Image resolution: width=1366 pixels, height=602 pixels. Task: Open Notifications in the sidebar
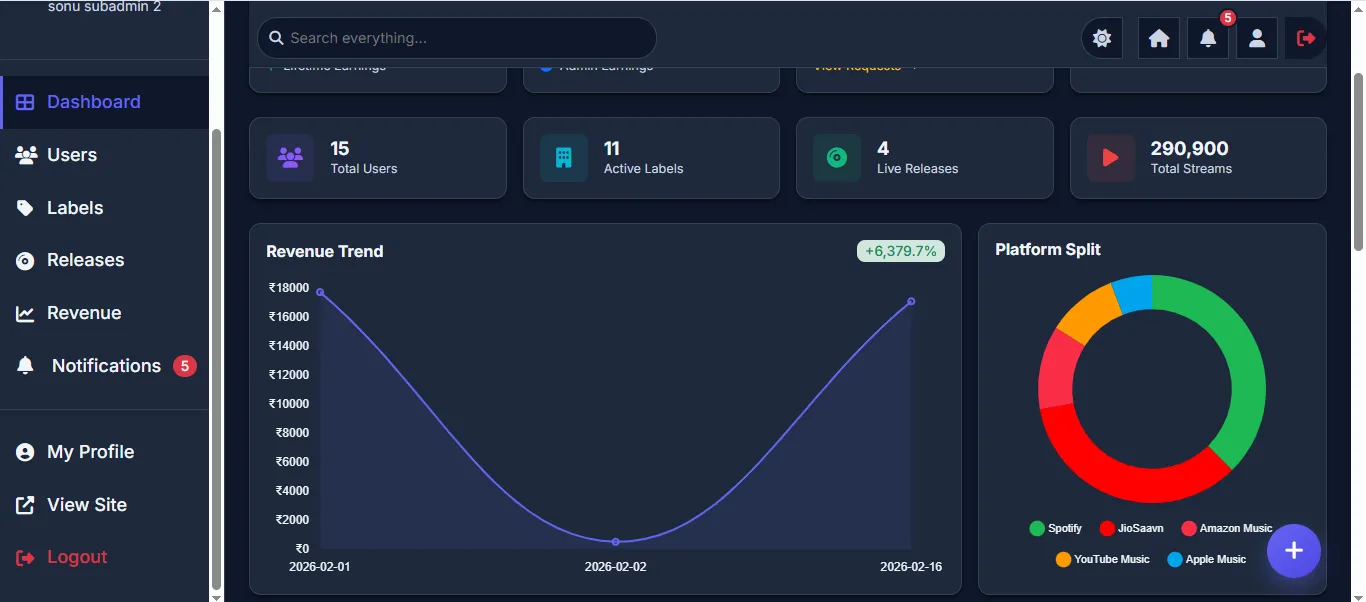[104, 366]
